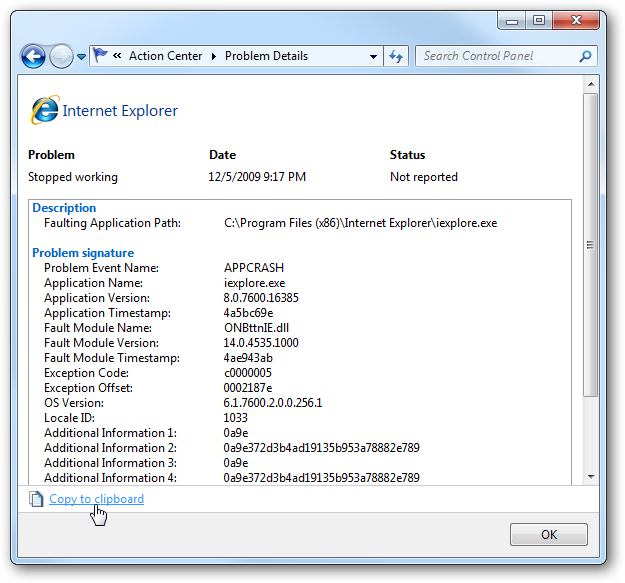Click the Internet Explorer logo icon
Screen dimensions: 625x583
(44, 110)
